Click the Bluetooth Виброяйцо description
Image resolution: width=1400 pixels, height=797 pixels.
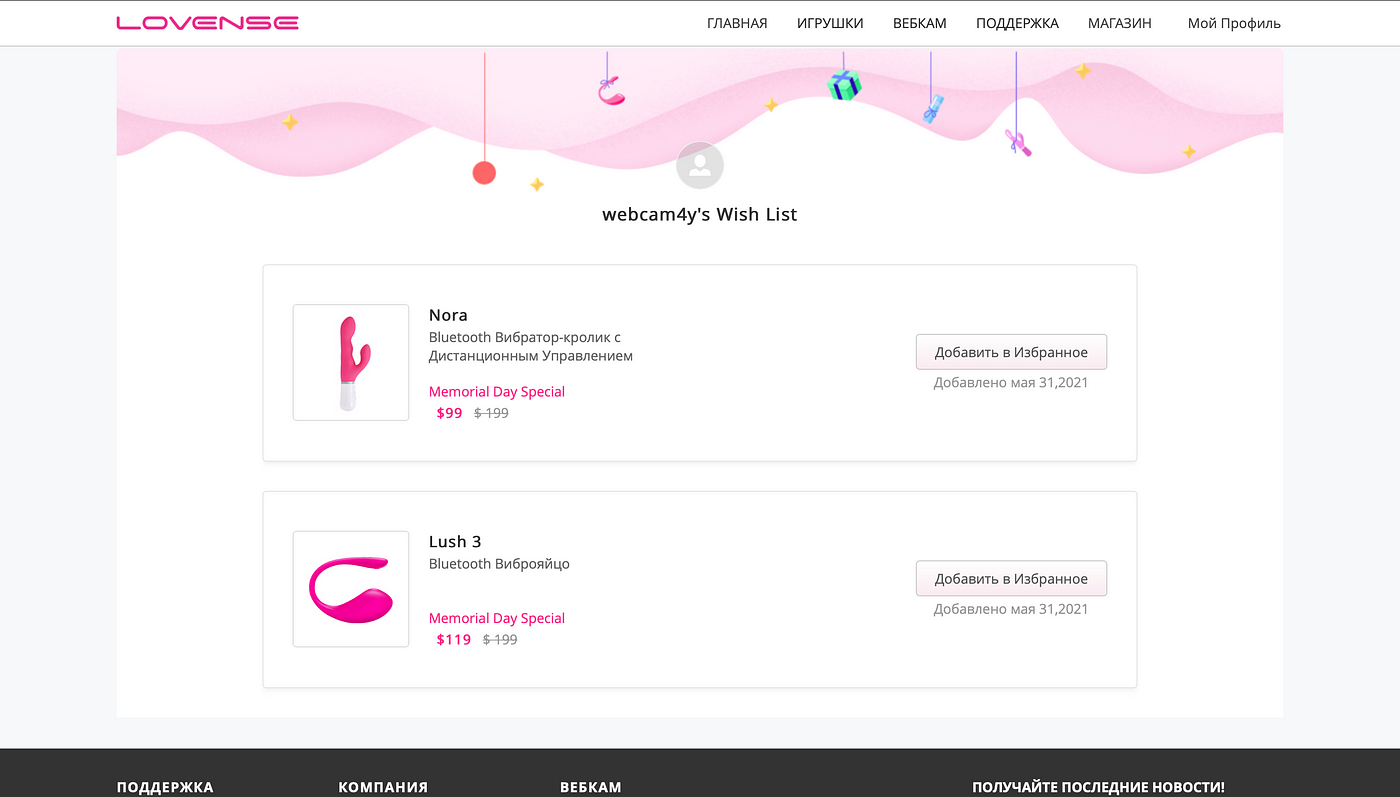pyautogui.click(x=499, y=564)
